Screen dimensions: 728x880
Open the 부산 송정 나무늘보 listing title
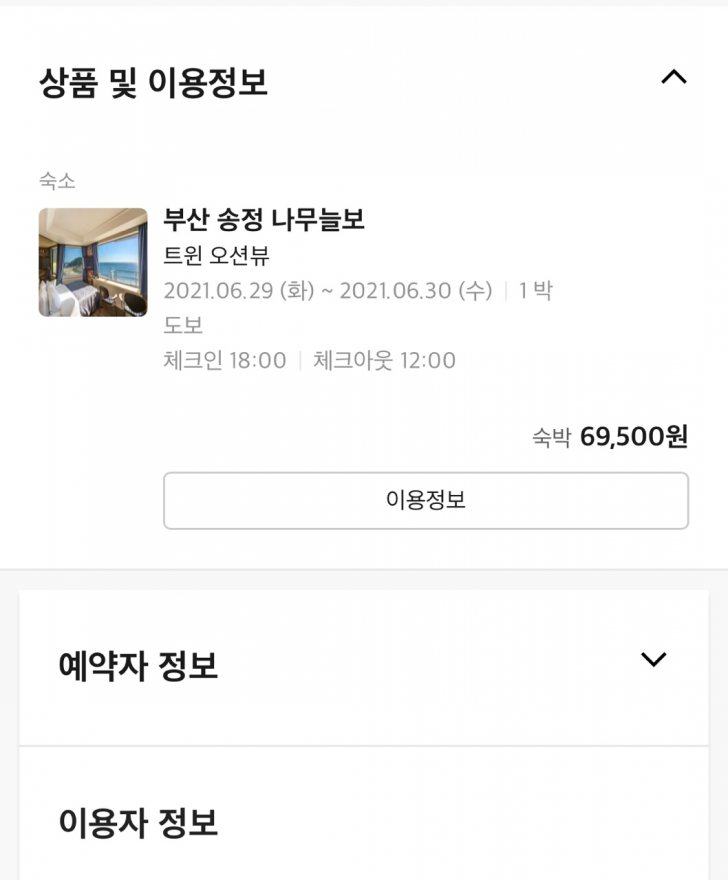(x=264, y=219)
